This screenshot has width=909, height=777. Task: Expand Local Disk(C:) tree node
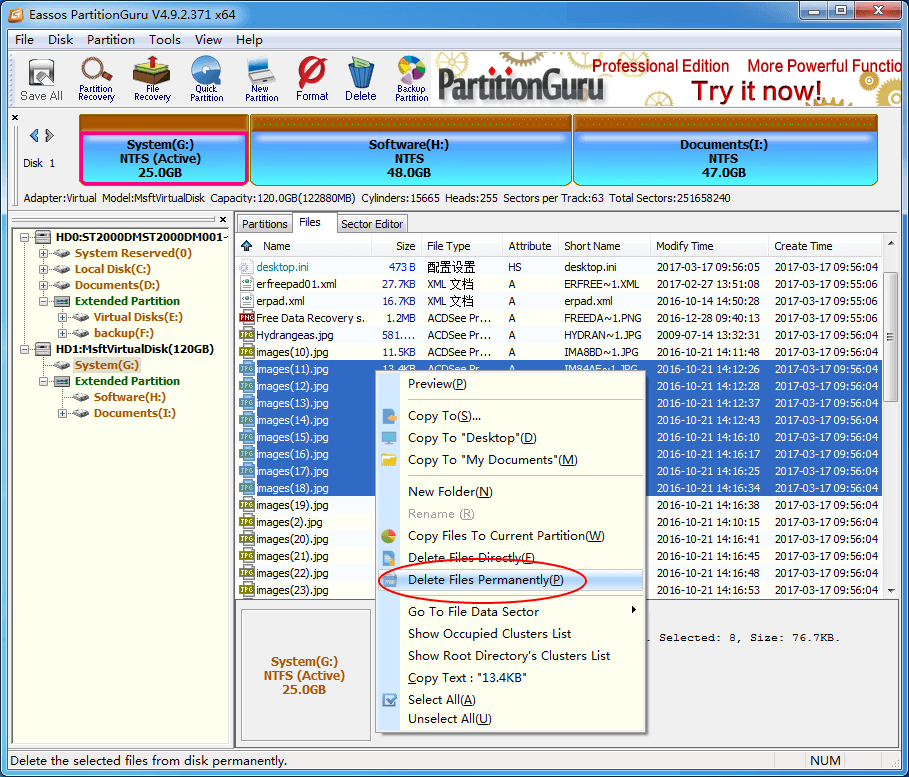pyautogui.click(x=43, y=269)
